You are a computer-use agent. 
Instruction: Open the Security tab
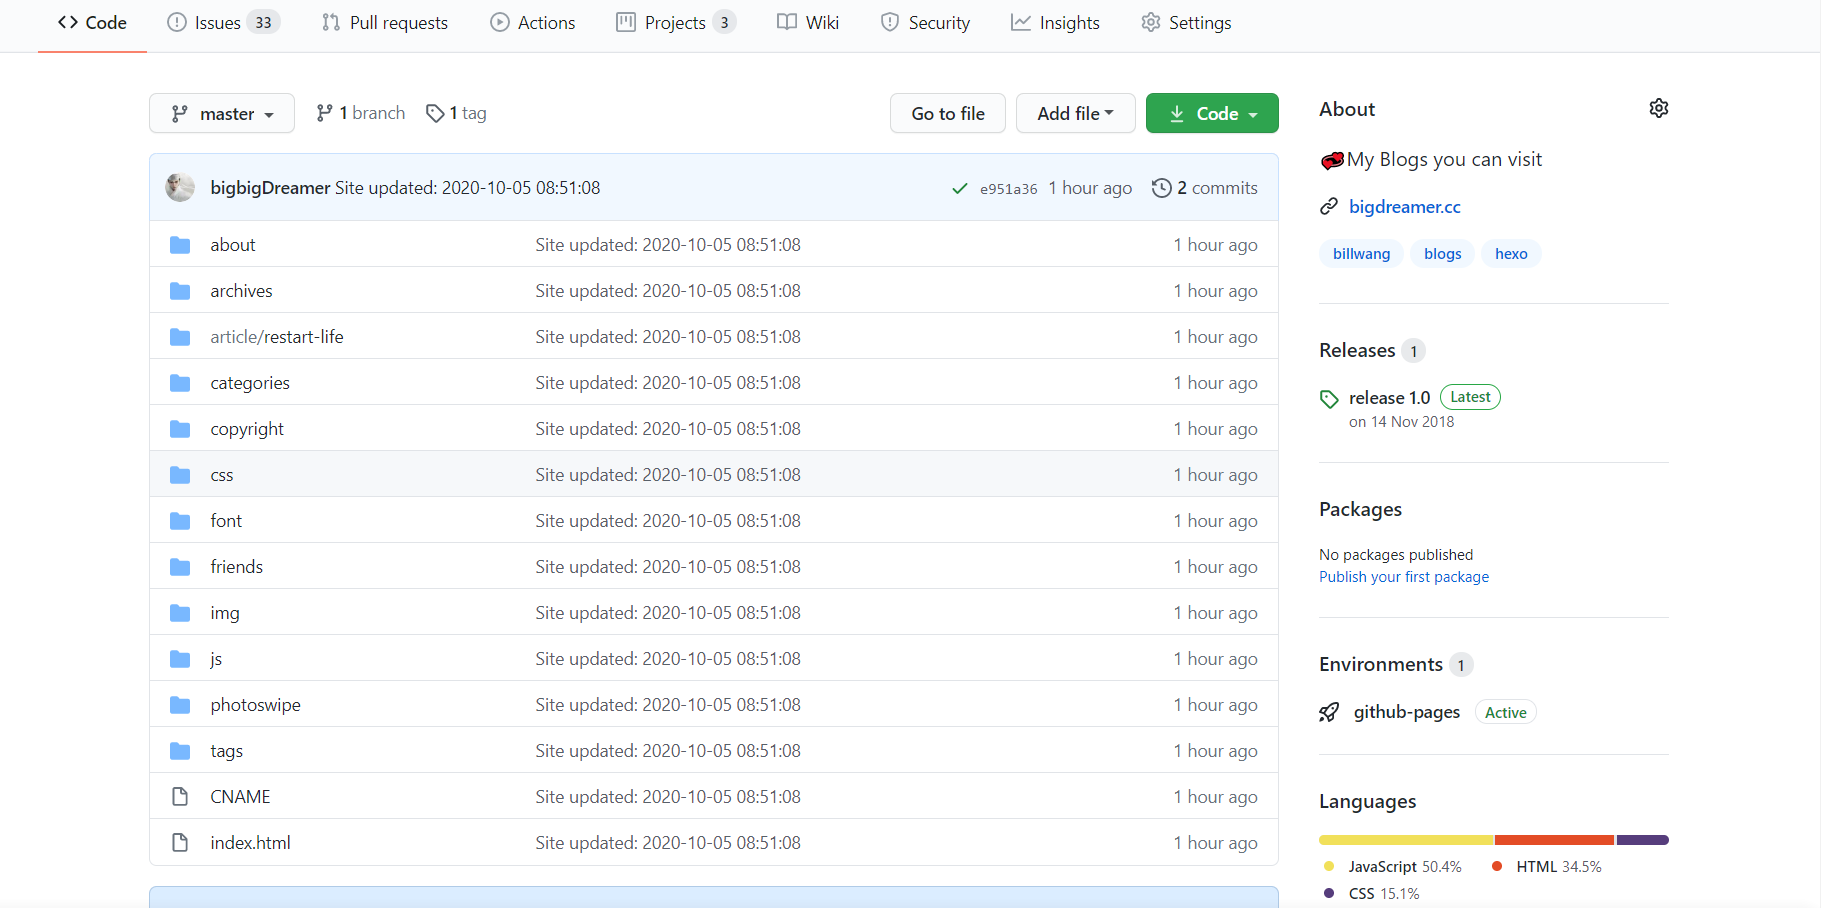(925, 22)
